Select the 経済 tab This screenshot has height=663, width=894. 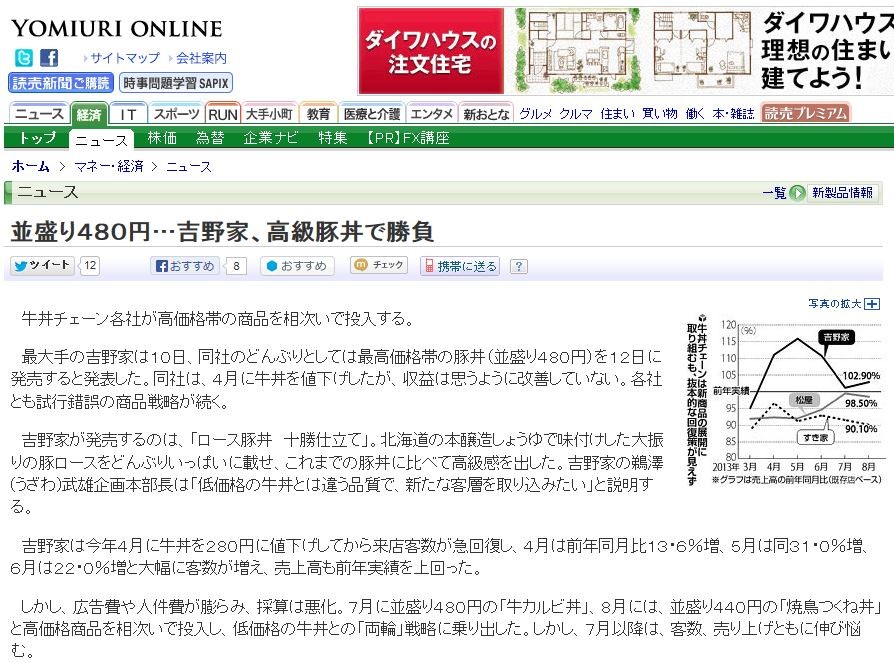88,115
